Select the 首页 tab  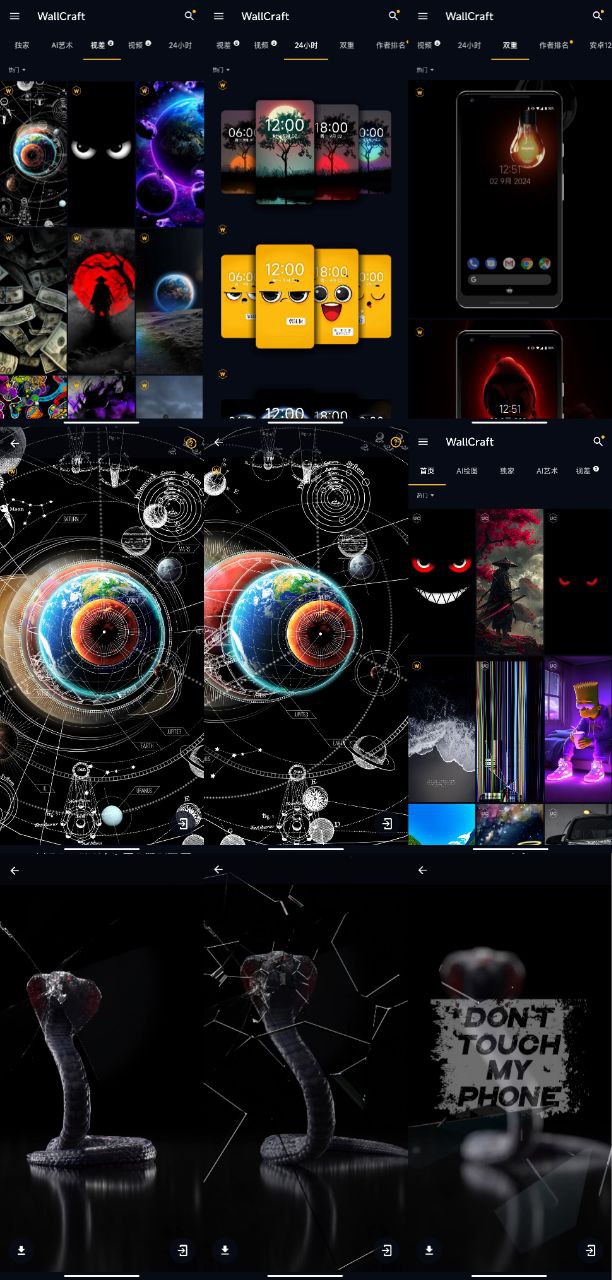[x=427, y=470]
